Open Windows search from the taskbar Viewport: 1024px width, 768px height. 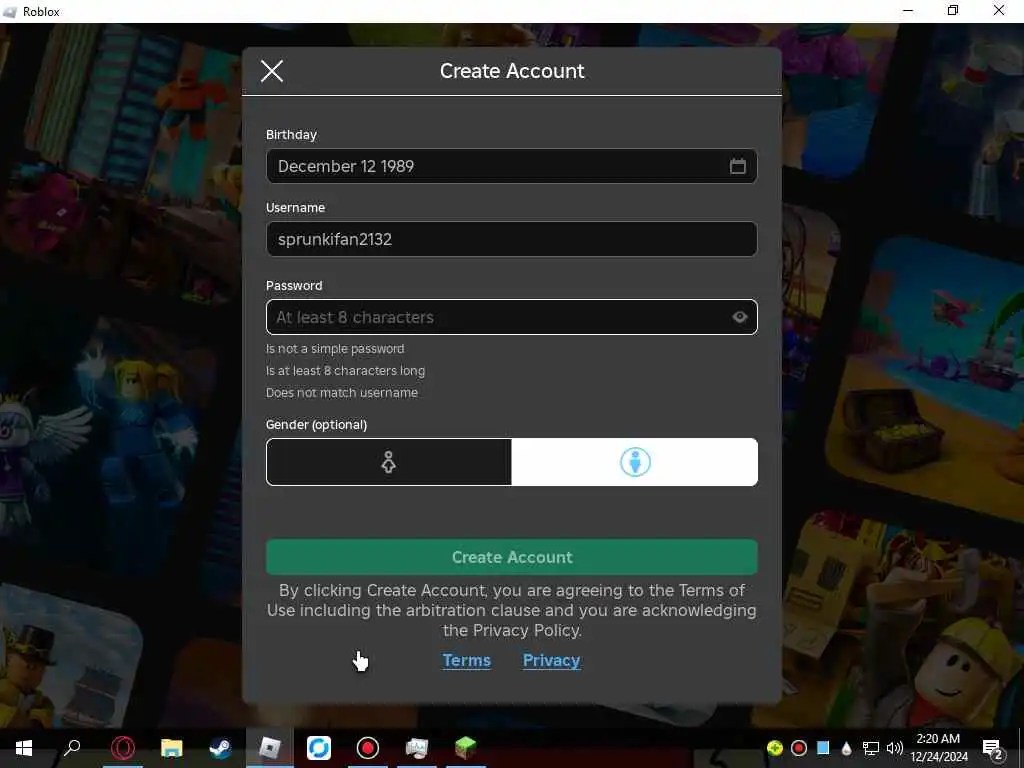72,748
